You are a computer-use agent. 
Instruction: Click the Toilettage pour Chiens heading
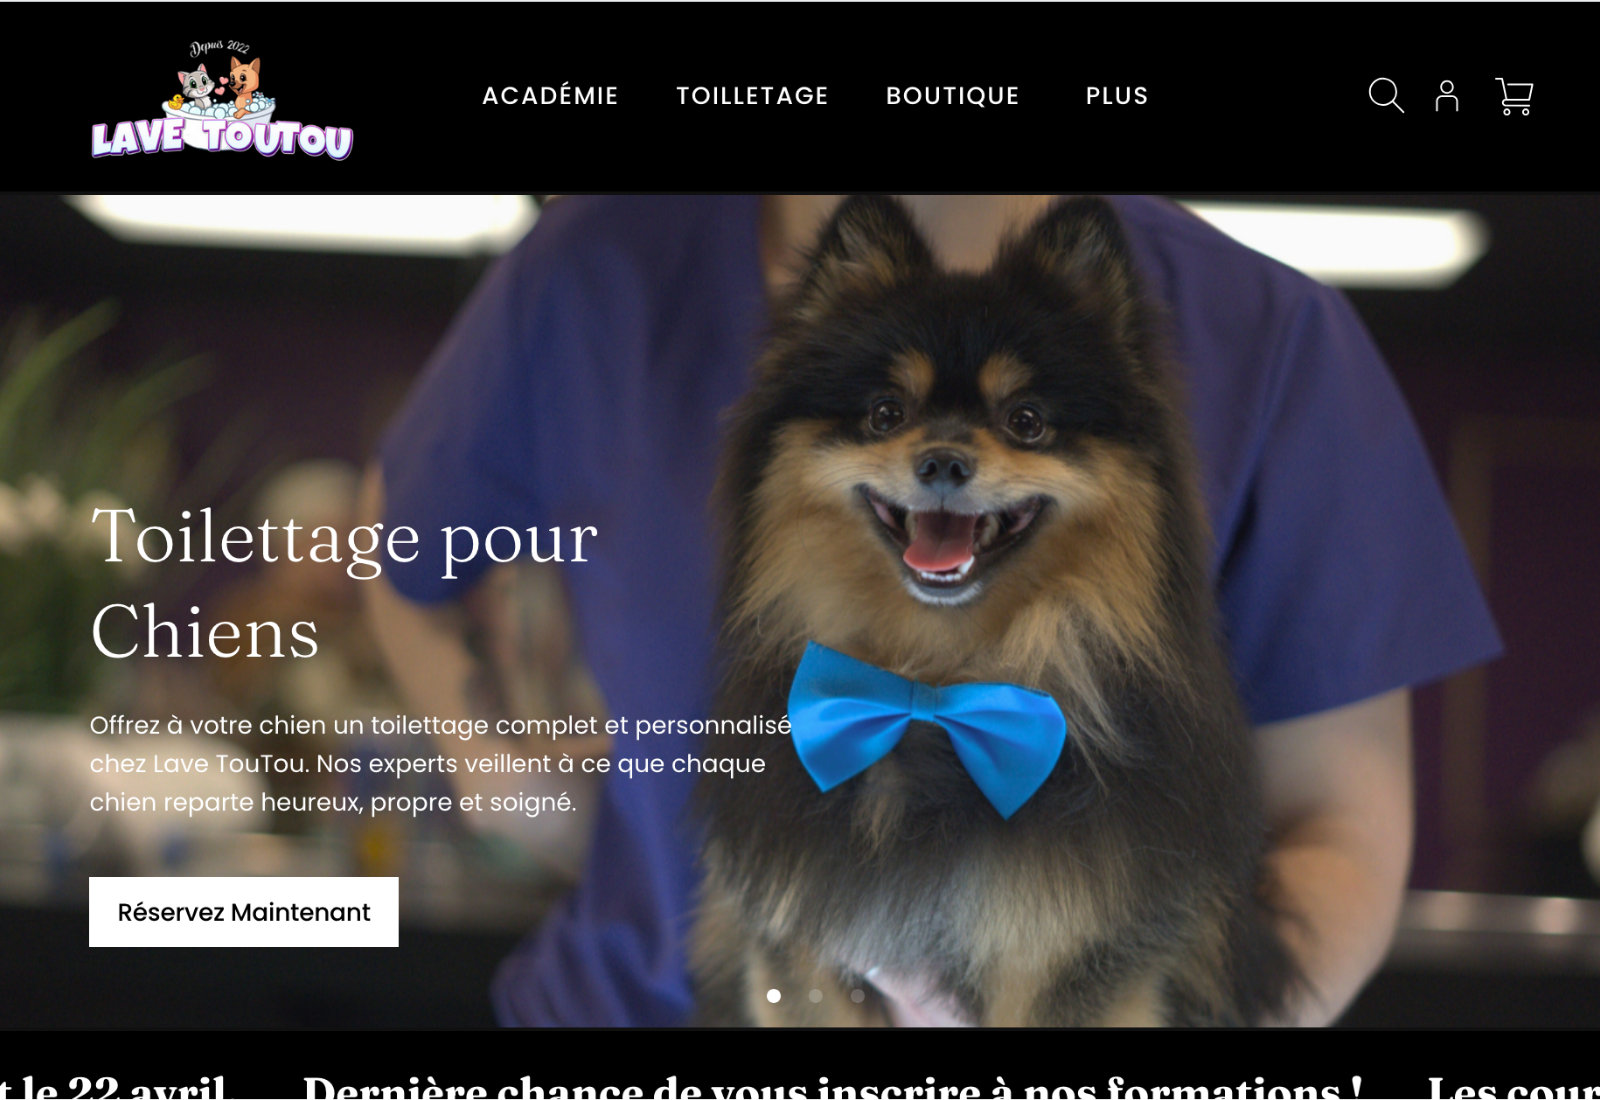pyautogui.click(x=344, y=584)
